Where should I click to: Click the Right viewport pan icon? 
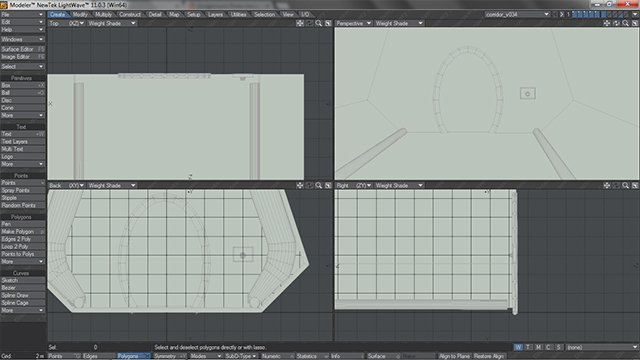point(607,185)
